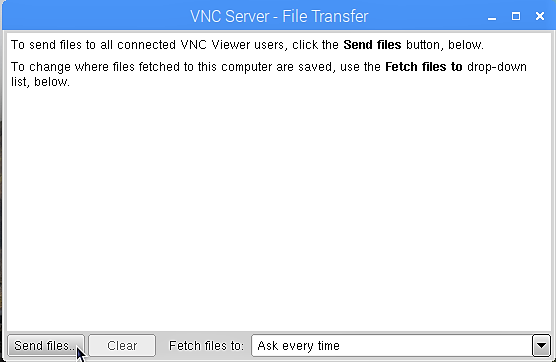This screenshot has width=556, height=362.
Task: Click the VNC Server - File Transfer title text
Action: coord(279,16)
